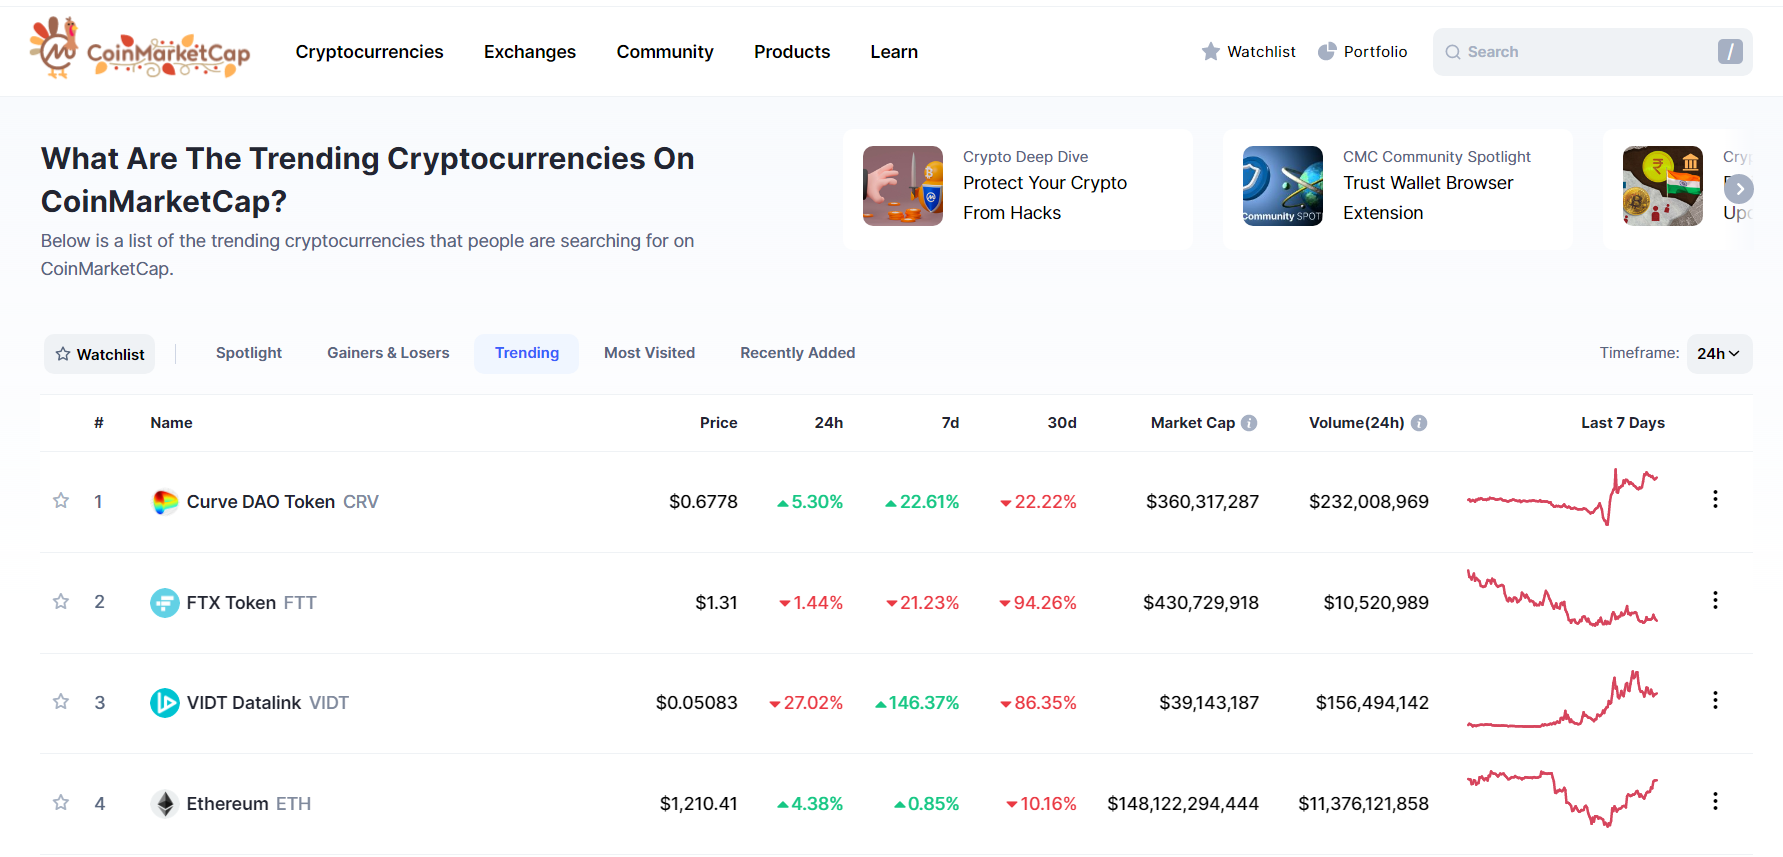Click in the Search input field
The image size is (1783, 857).
(1592, 52)
